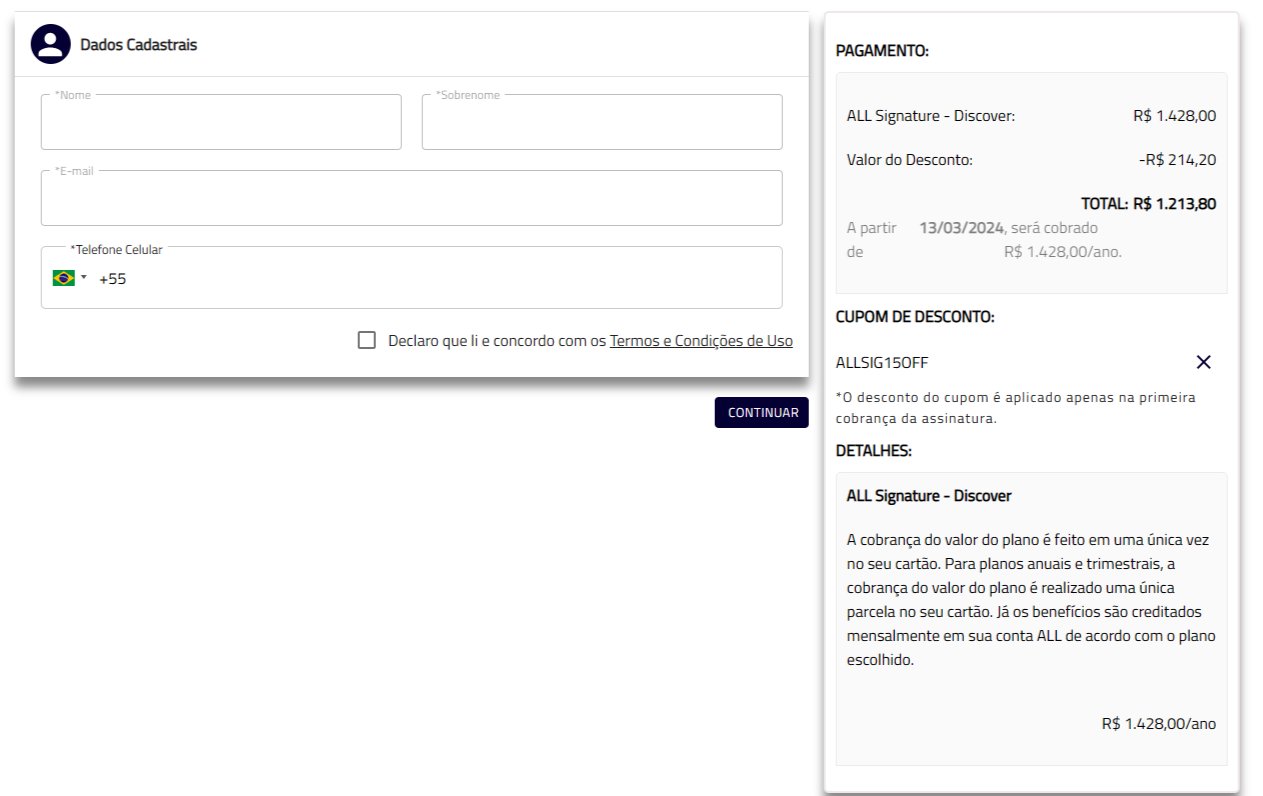Focus the Sobrenome input field
The image size is (1263, 796).
(x=602, y=122)
